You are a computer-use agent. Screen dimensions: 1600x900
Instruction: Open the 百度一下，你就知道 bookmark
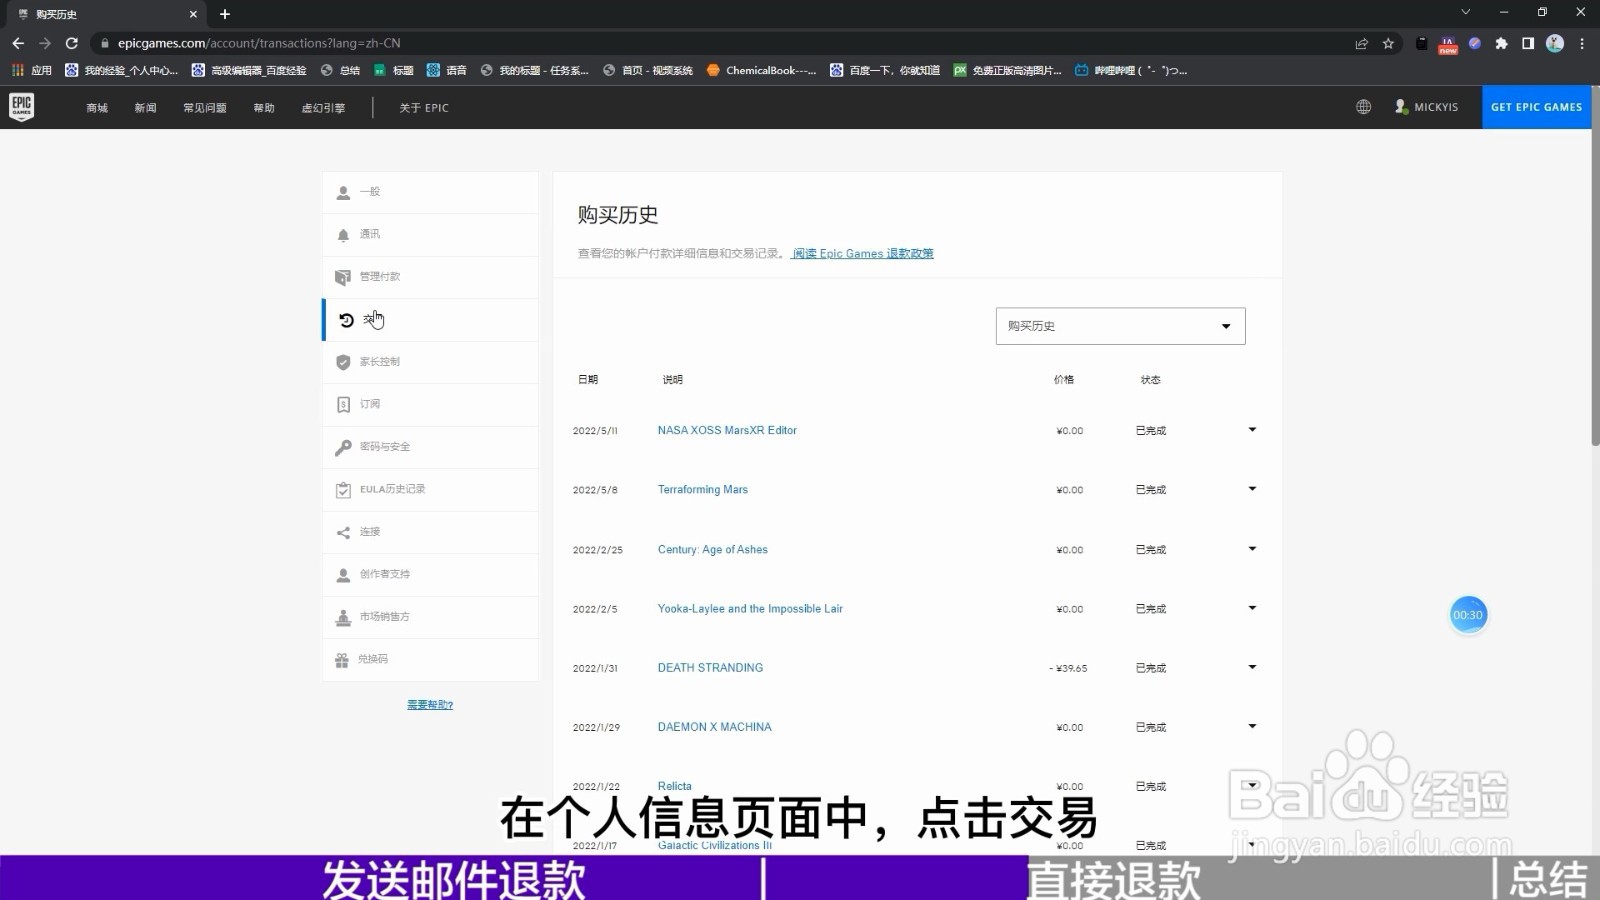885,70
